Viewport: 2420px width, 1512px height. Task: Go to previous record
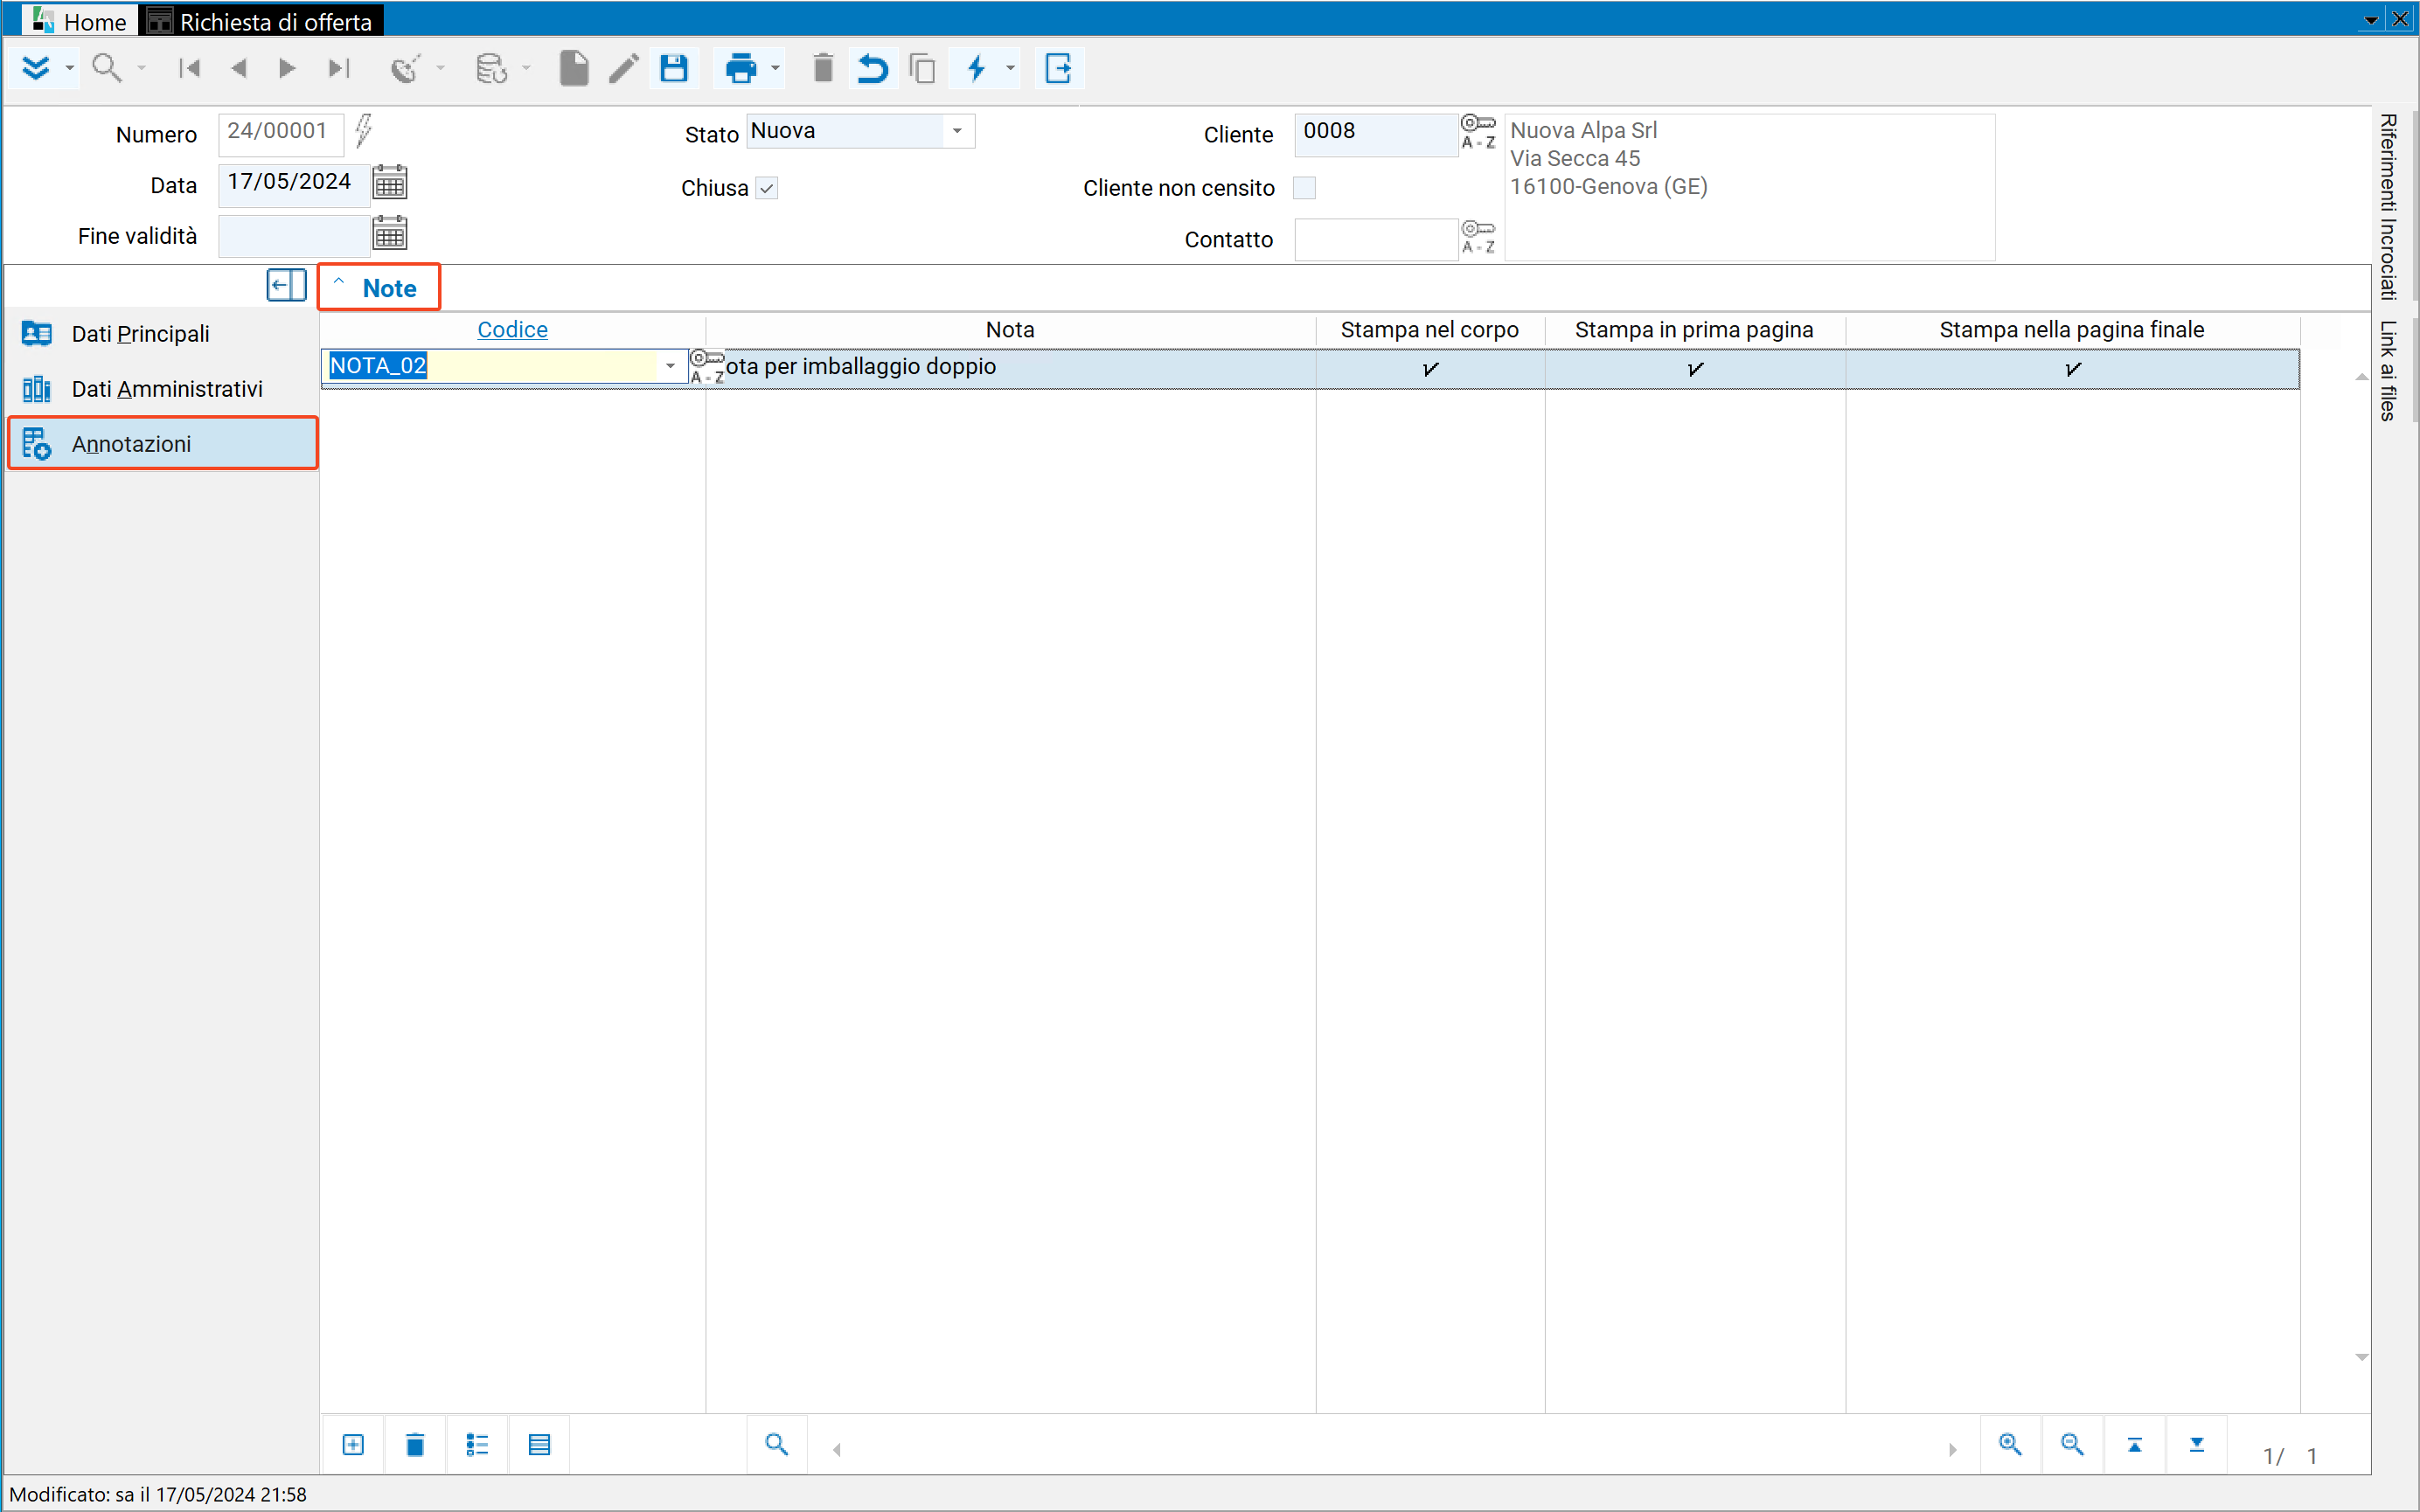239,68
